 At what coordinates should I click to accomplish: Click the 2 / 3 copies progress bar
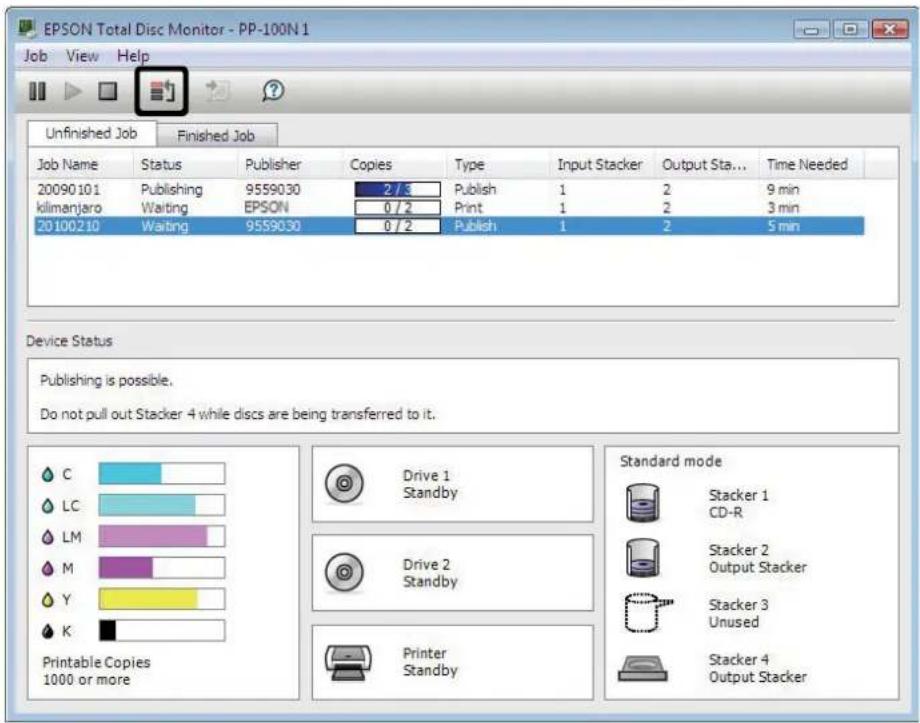(397, 190)
